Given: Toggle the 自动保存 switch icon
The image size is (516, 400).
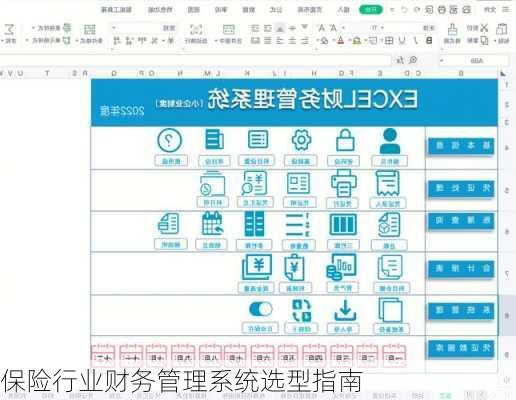Looking at the screenshot, I should [261, 309].
